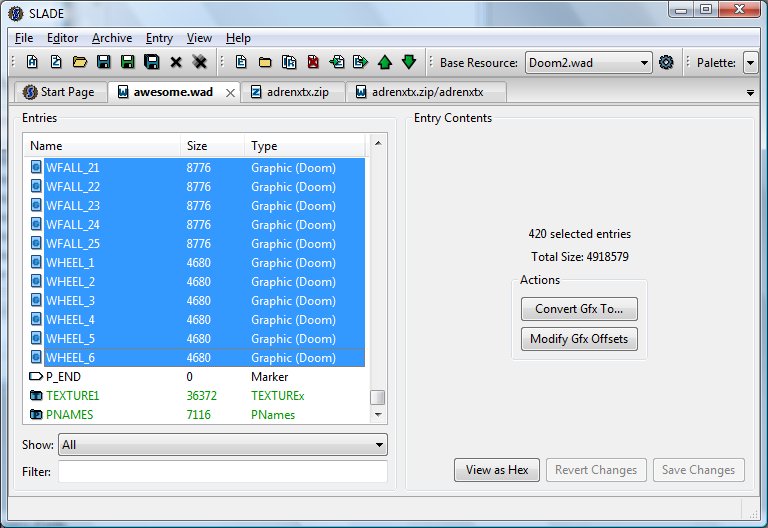Add a new entry with the E page icon
The width and height of the screenshot is (768, 528).
pos(240,62)
